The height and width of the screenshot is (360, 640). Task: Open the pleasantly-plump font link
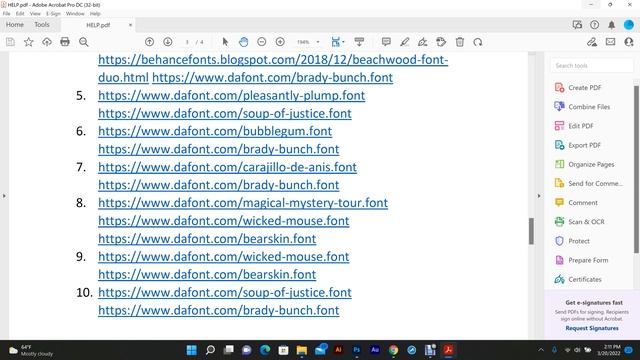pos(231,96)
